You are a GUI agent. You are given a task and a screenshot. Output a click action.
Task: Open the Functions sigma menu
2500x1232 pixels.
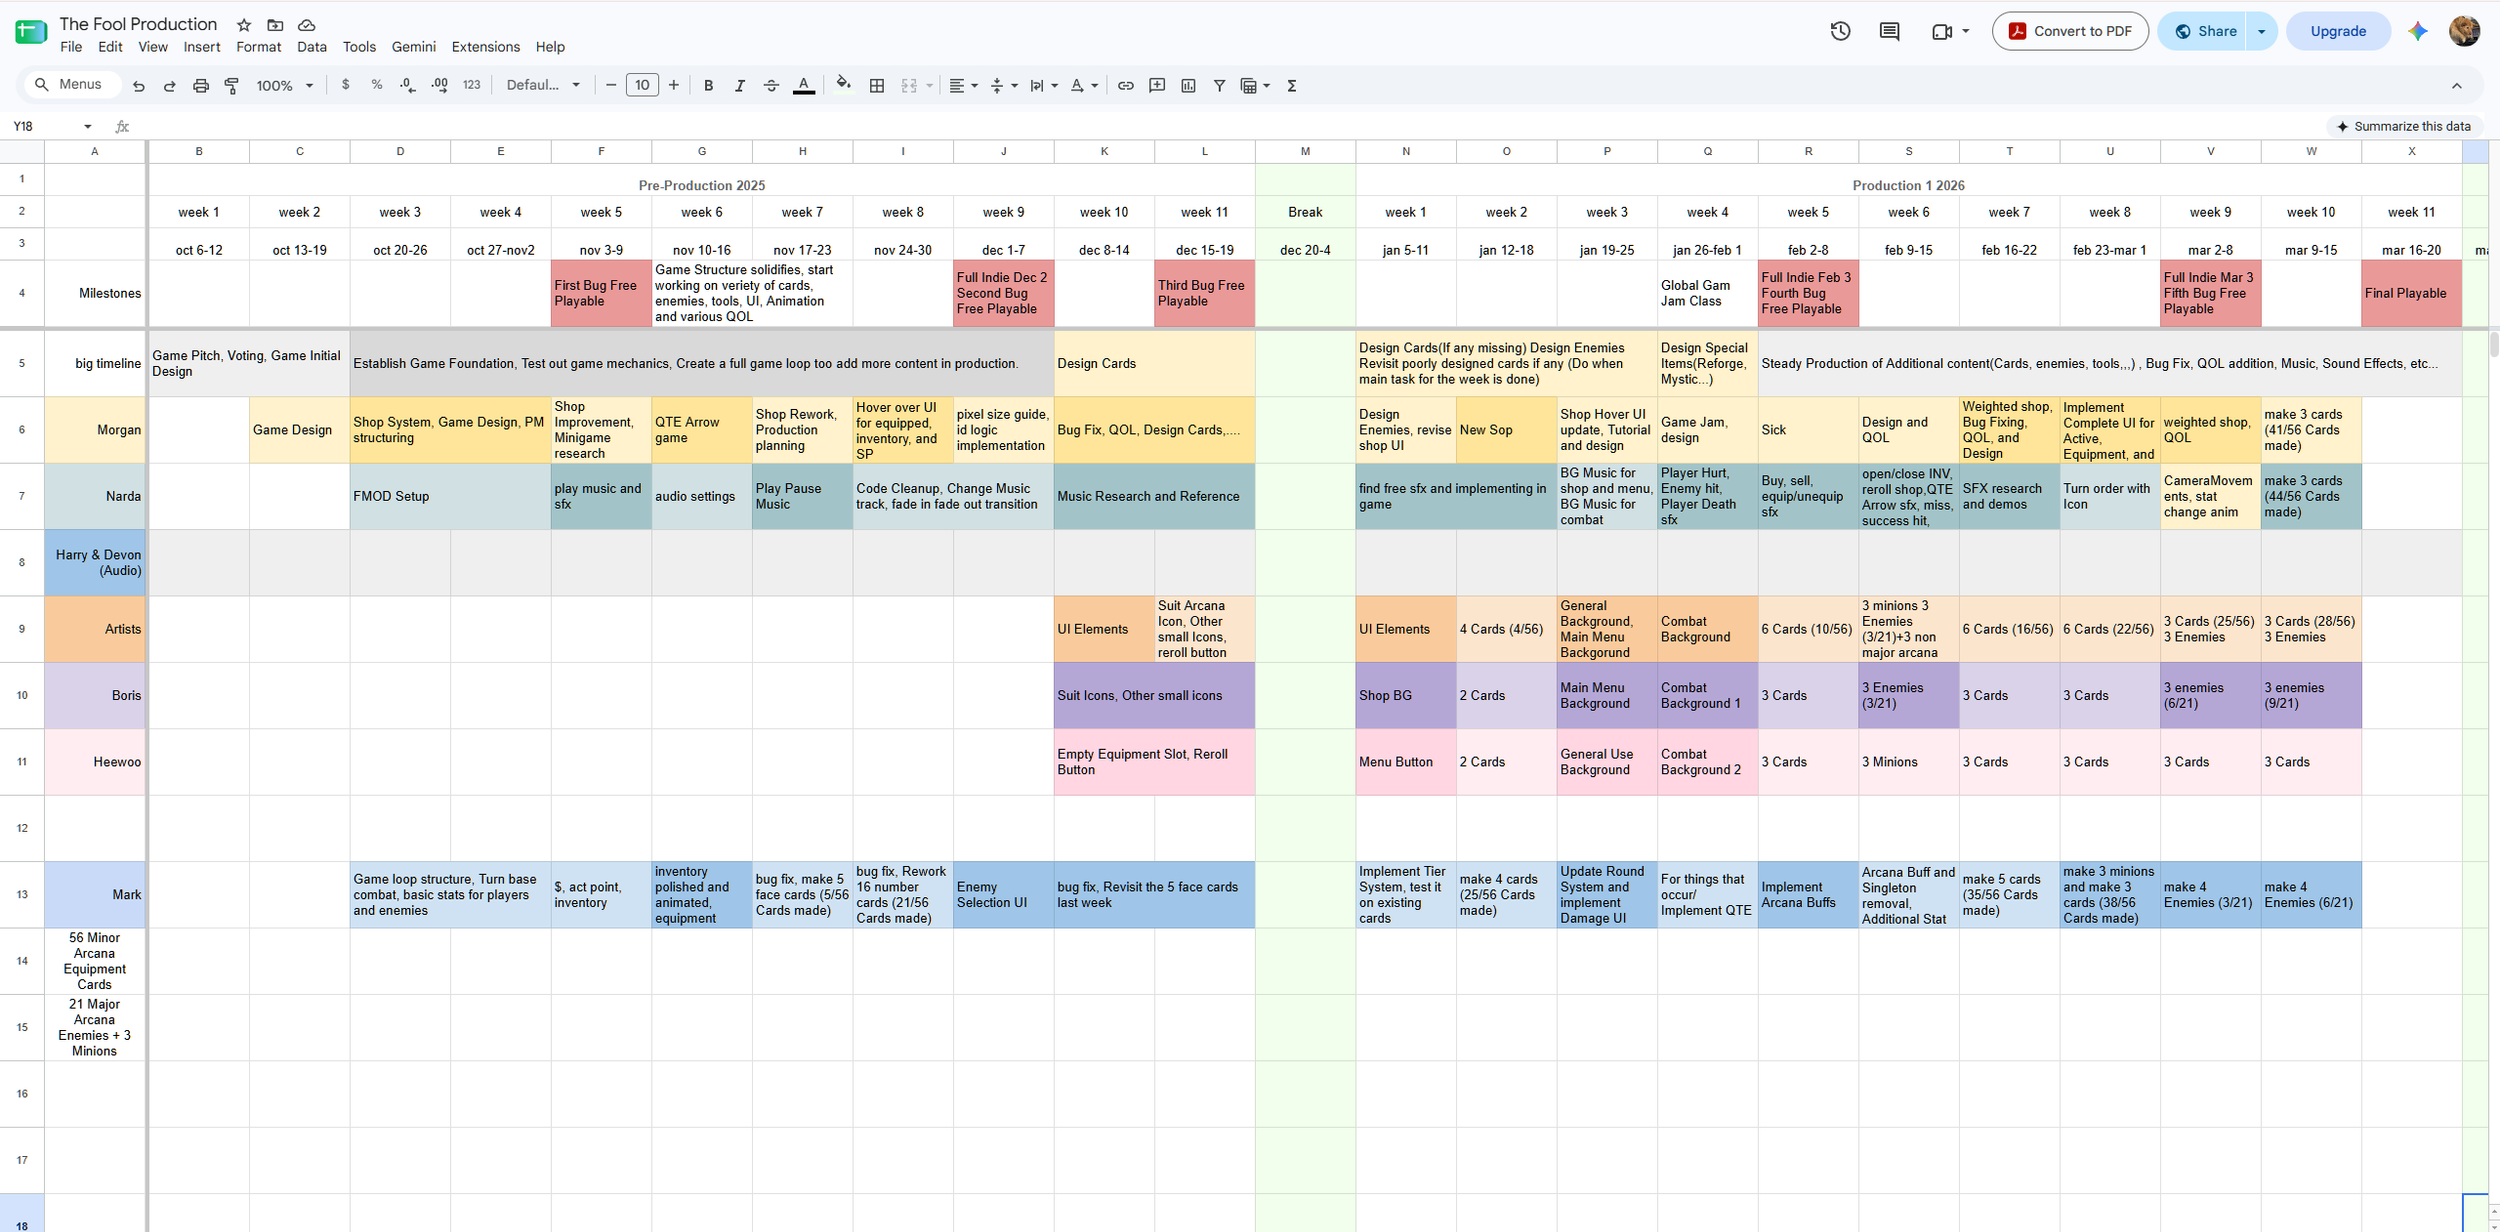click(x=1292, y=86)
